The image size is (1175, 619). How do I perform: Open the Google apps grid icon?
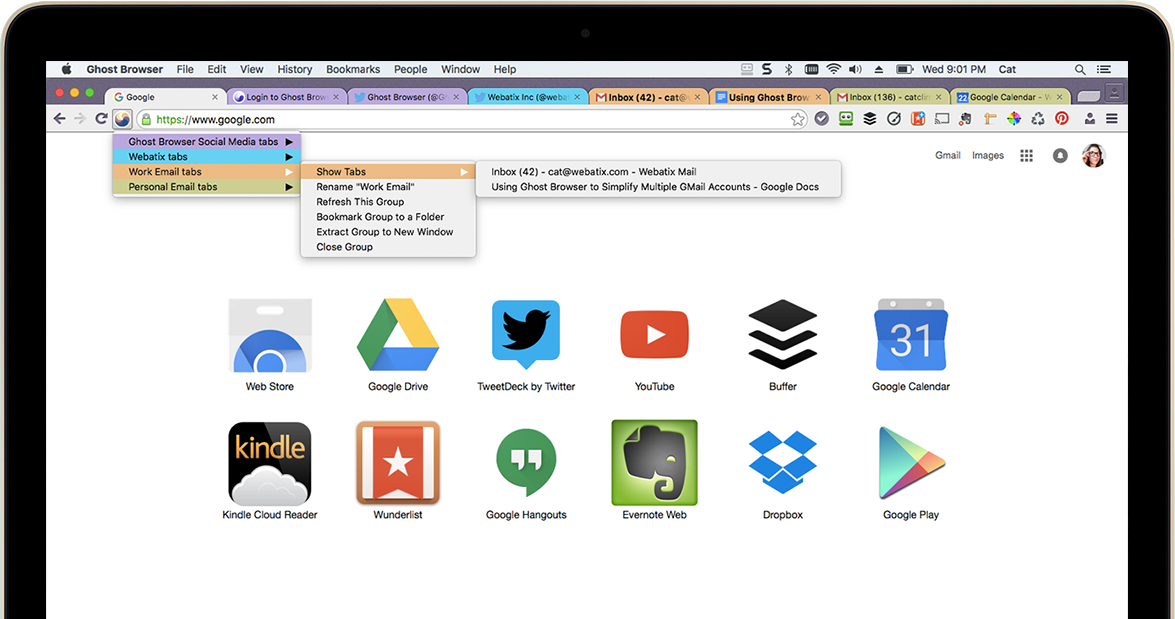(x=1026, y=156)
